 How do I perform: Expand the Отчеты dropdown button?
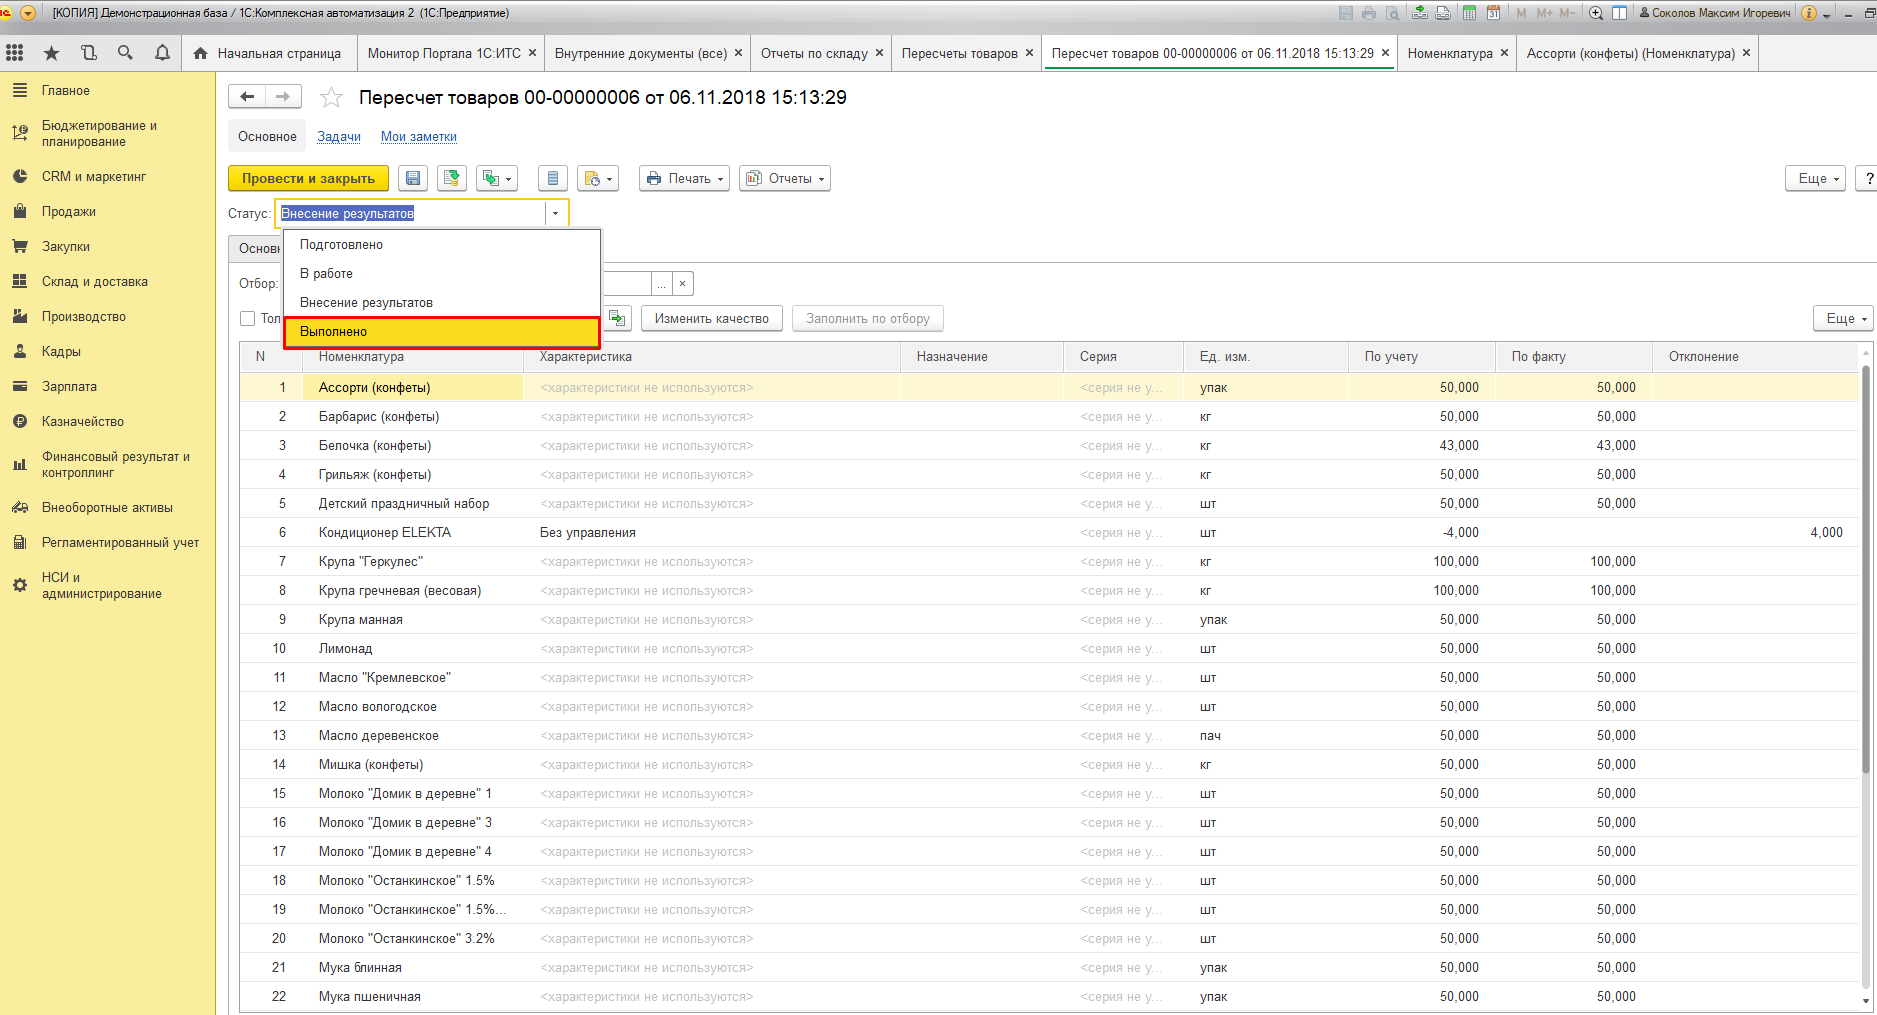click(785, 179)
